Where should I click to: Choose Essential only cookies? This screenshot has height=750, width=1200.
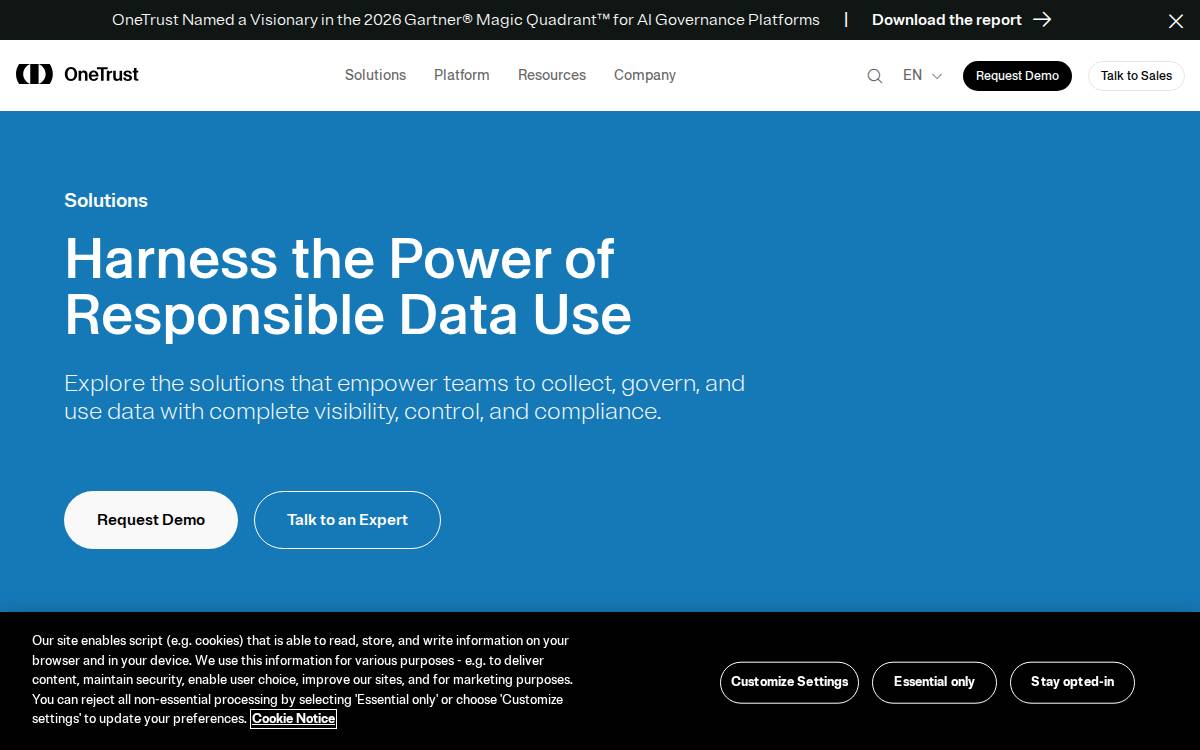[x=934, y=682]
